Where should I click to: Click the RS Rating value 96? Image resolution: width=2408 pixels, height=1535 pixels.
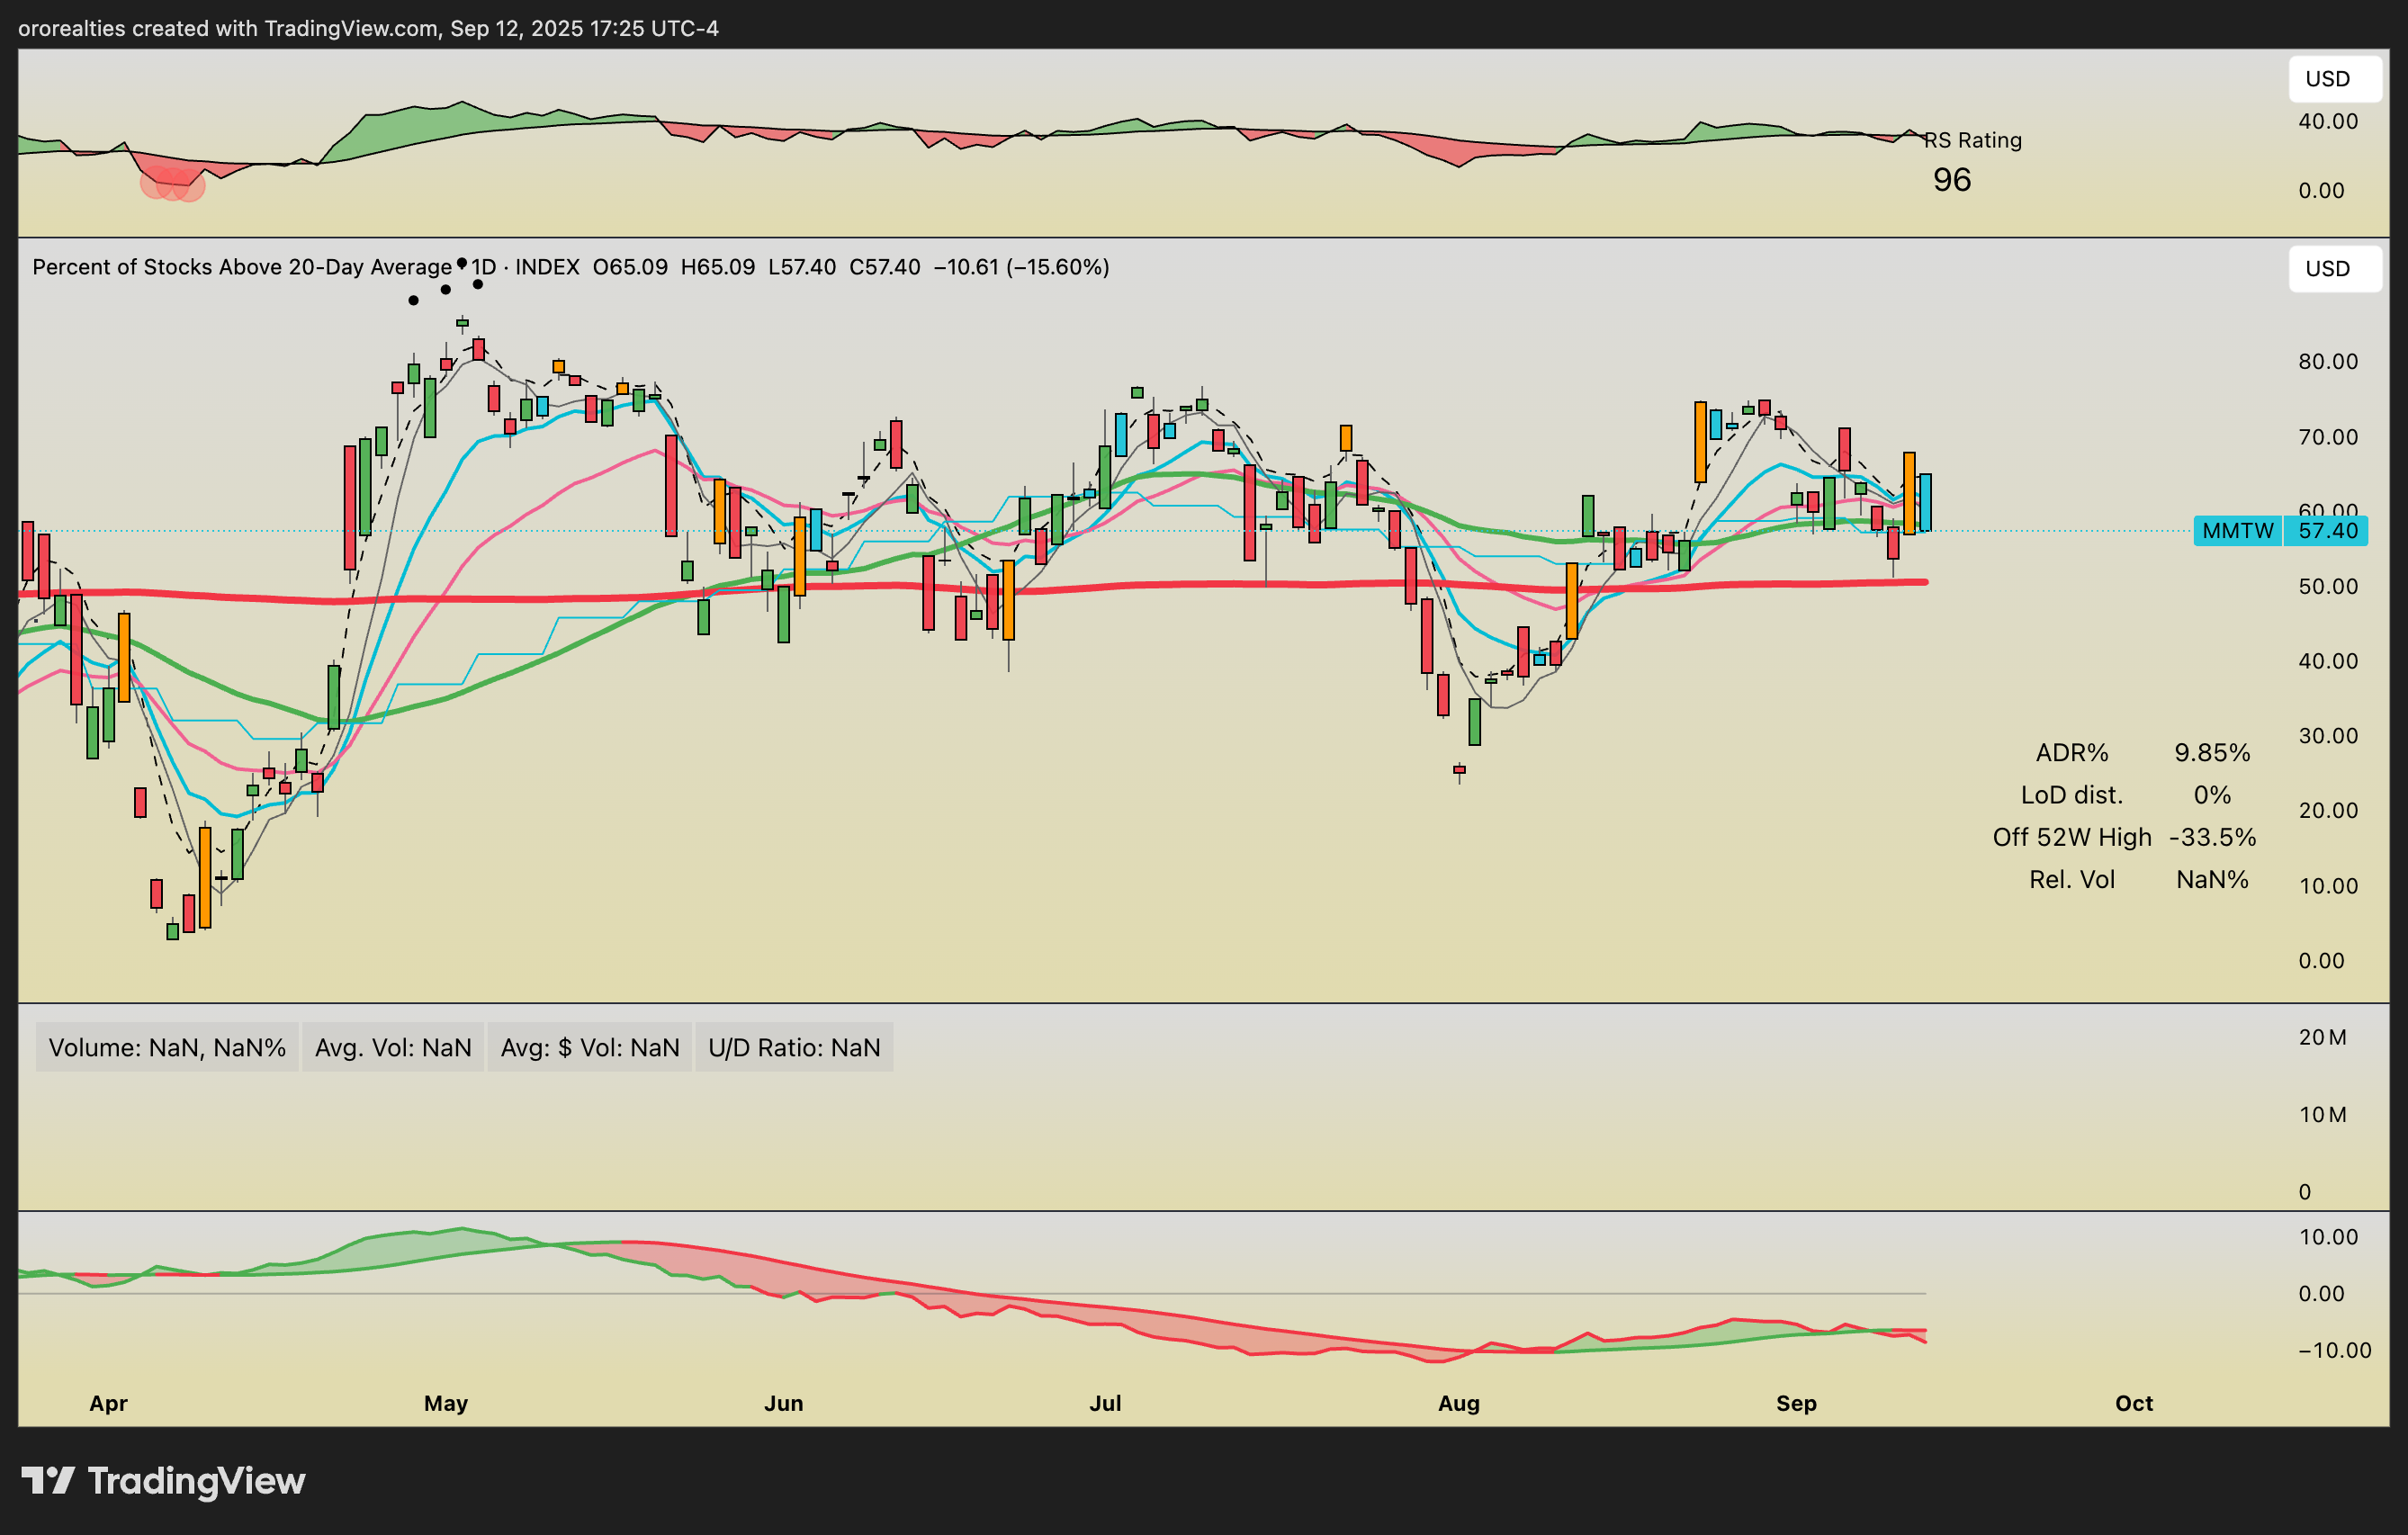click(1951, 180)
